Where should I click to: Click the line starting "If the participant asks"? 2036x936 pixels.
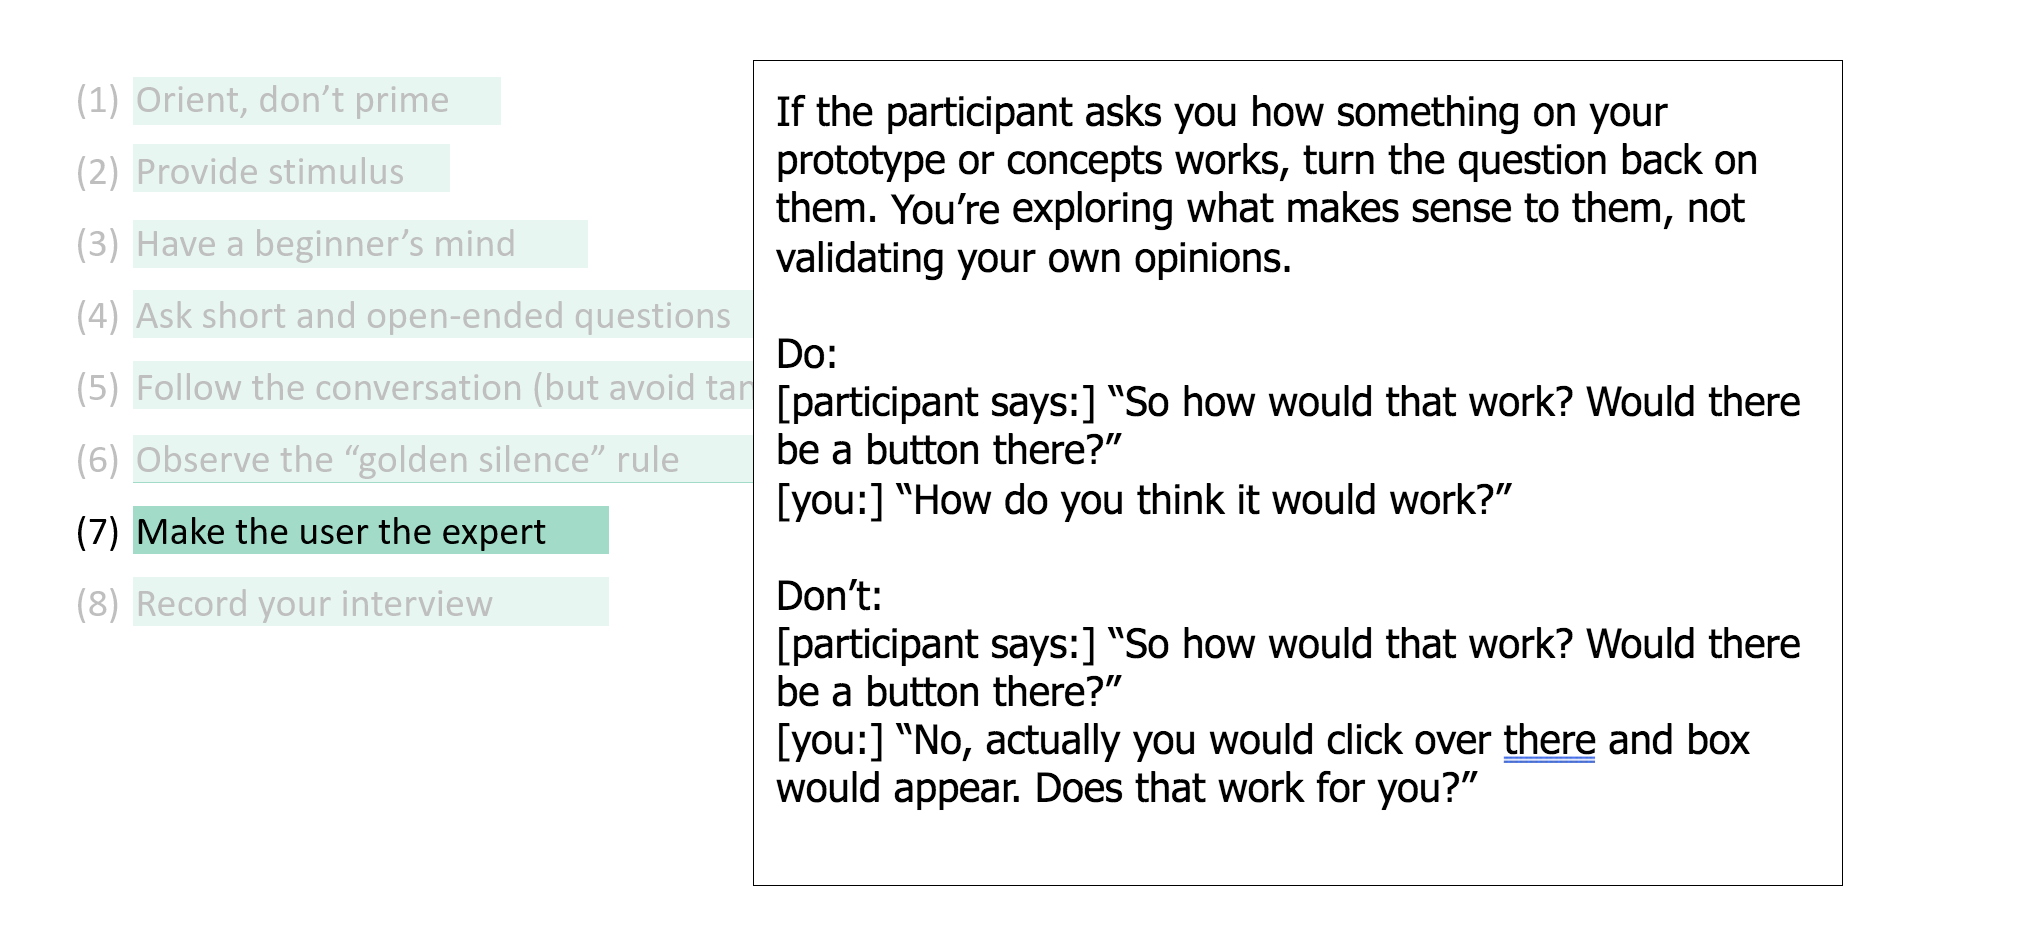1221,112
